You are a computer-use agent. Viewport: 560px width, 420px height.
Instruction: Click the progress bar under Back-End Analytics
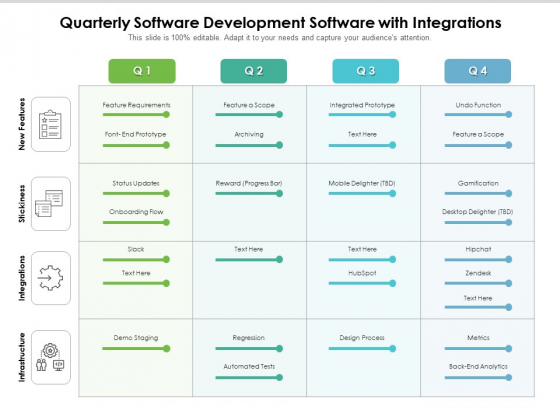click(478, 378)
